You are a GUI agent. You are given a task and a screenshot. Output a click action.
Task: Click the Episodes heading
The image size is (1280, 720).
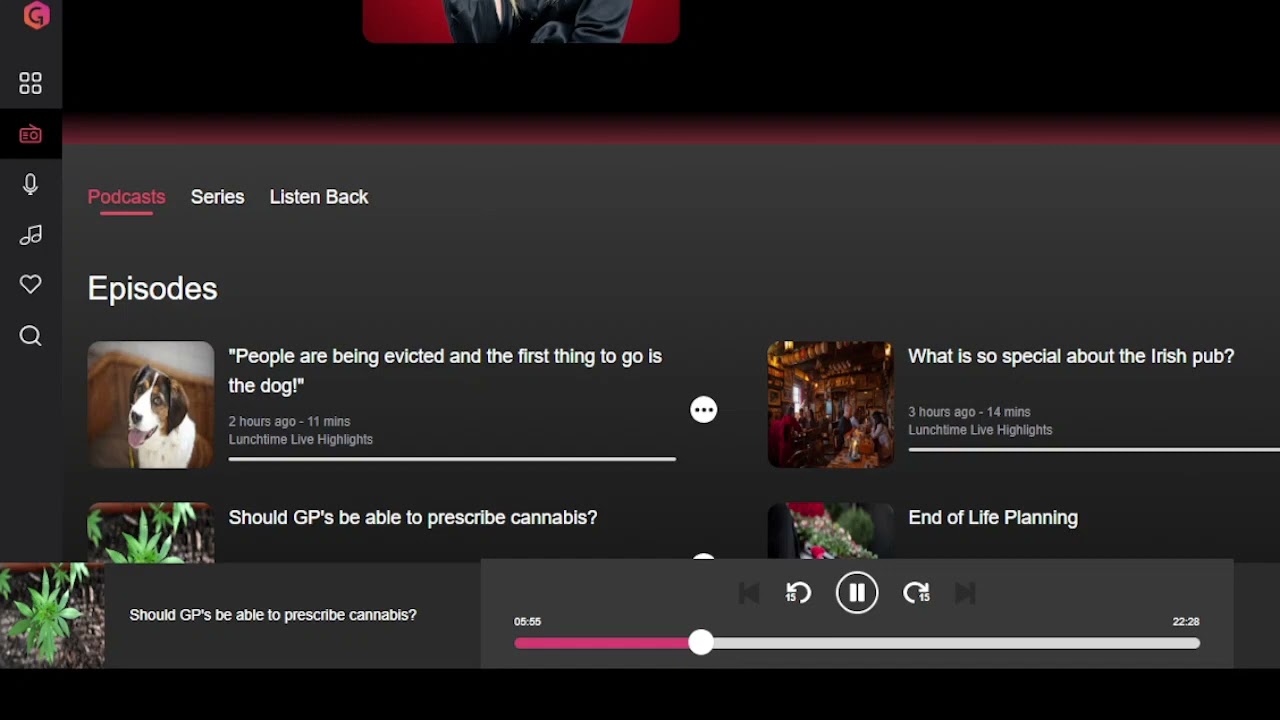[x=152, y=289]
